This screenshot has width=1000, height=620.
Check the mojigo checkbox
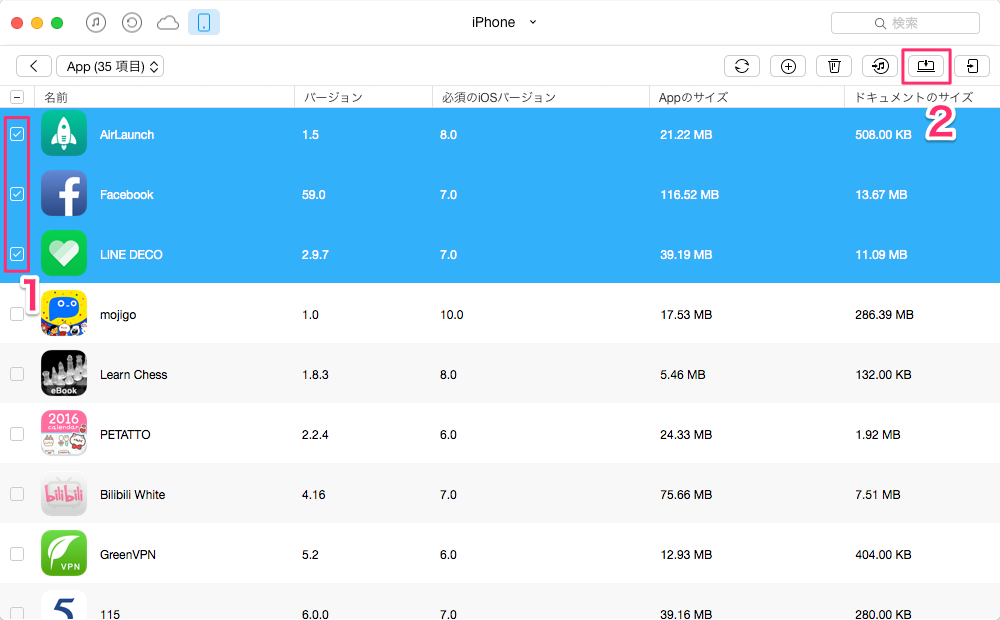(x=17, y=314)
